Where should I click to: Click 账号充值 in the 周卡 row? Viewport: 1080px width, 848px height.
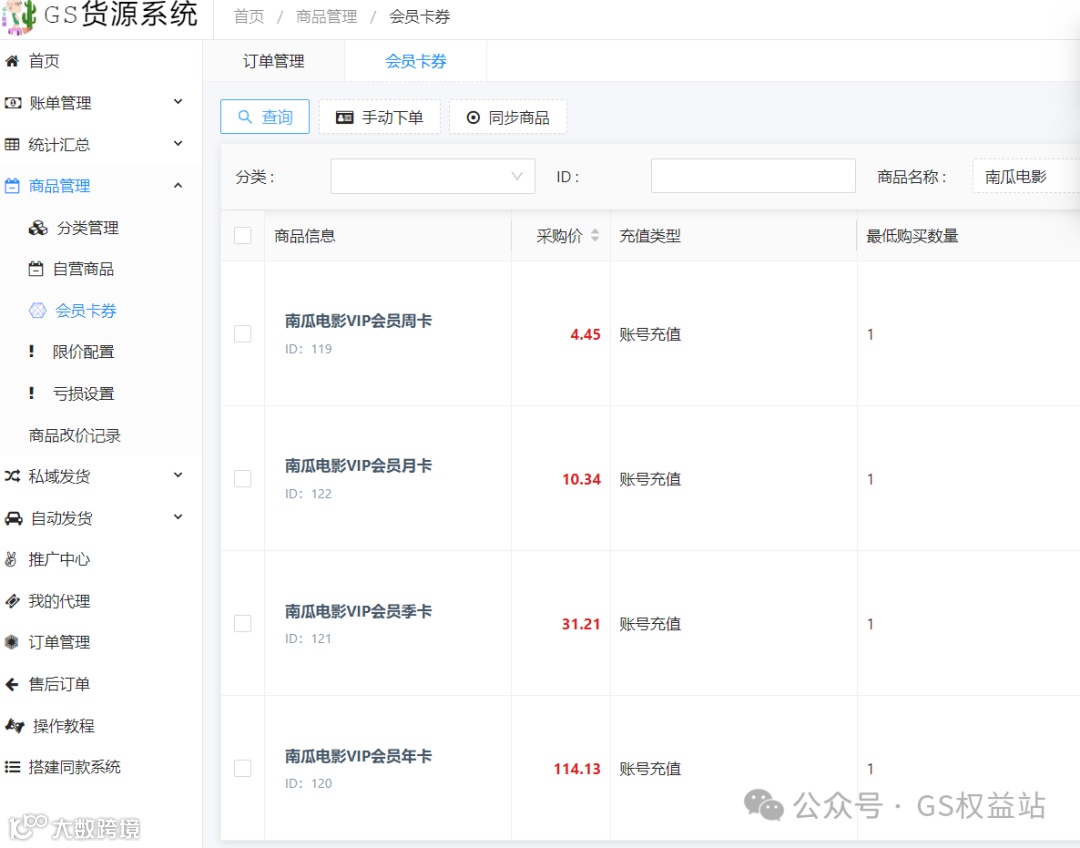click(x=650, y=335)
